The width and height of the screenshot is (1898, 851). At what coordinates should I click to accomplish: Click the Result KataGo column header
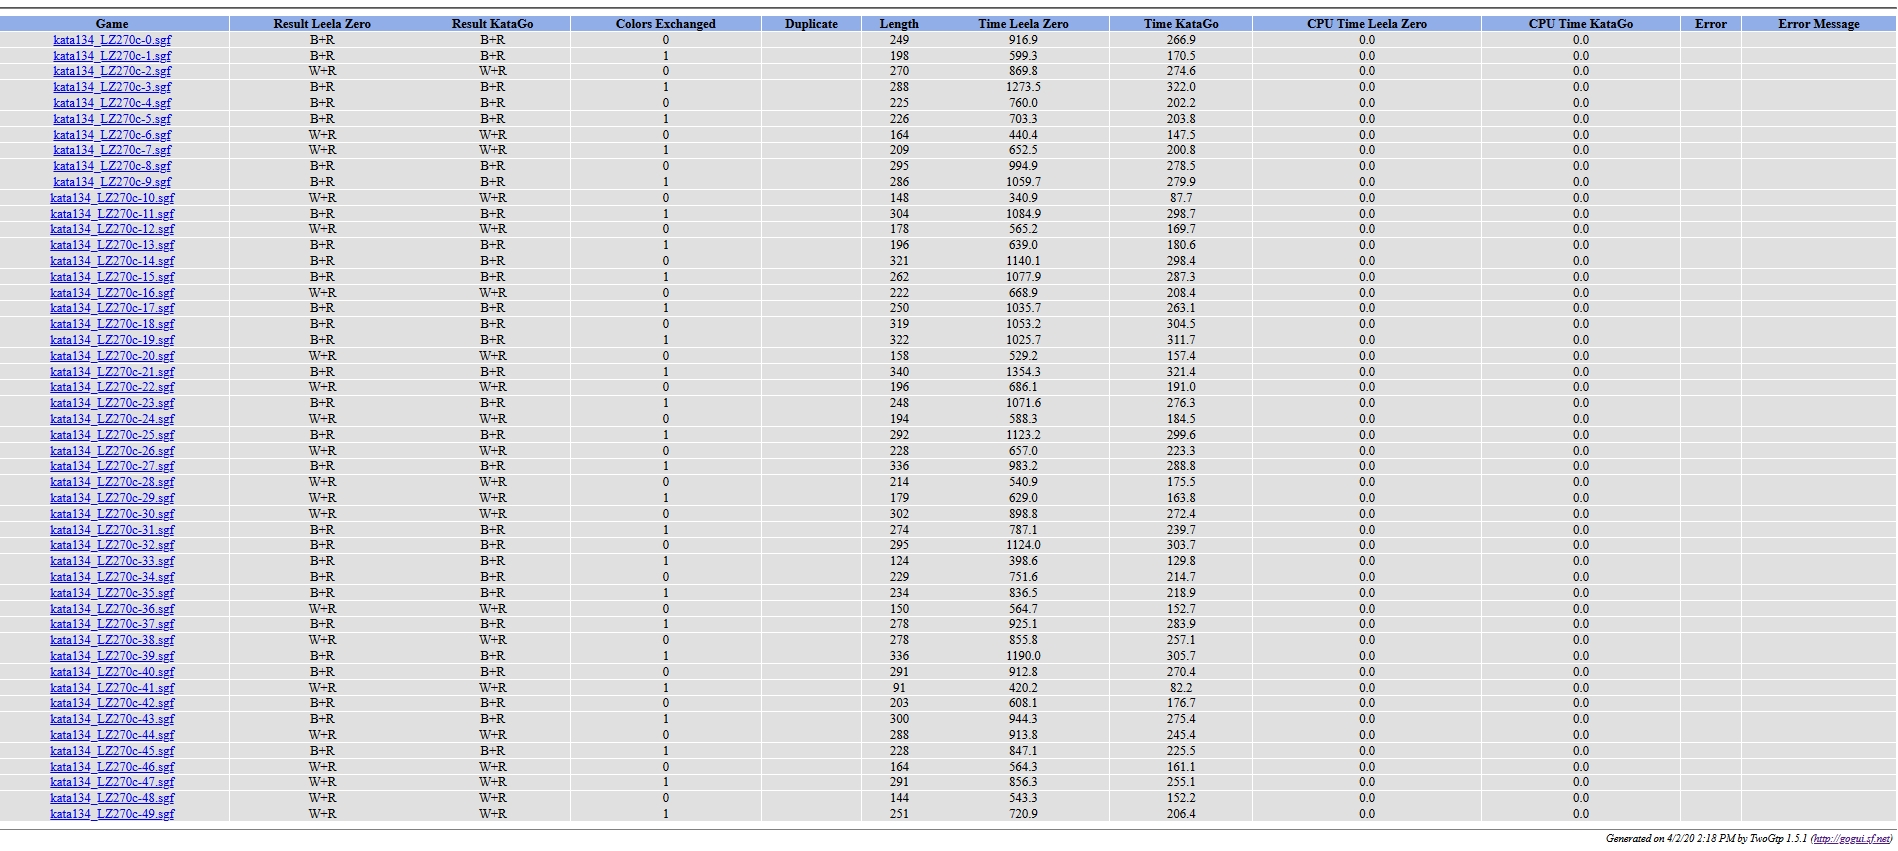tap(492, 24)
